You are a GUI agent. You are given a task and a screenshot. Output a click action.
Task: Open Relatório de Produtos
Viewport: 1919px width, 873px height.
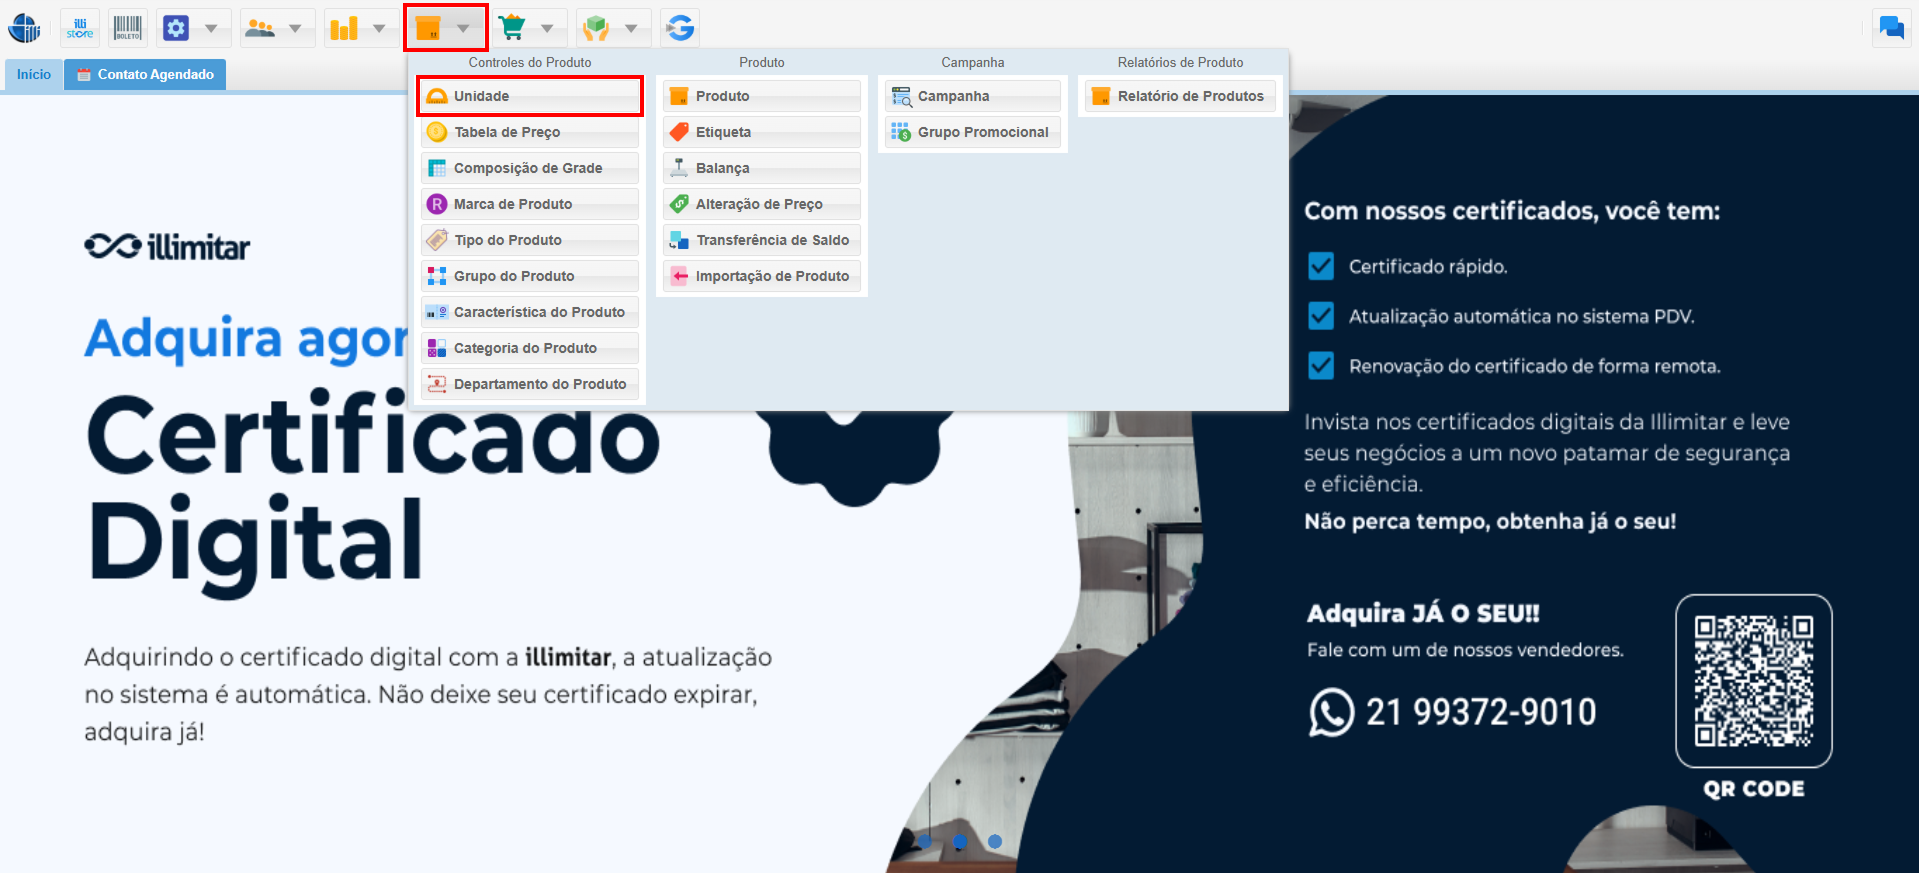pos(1181,96)
